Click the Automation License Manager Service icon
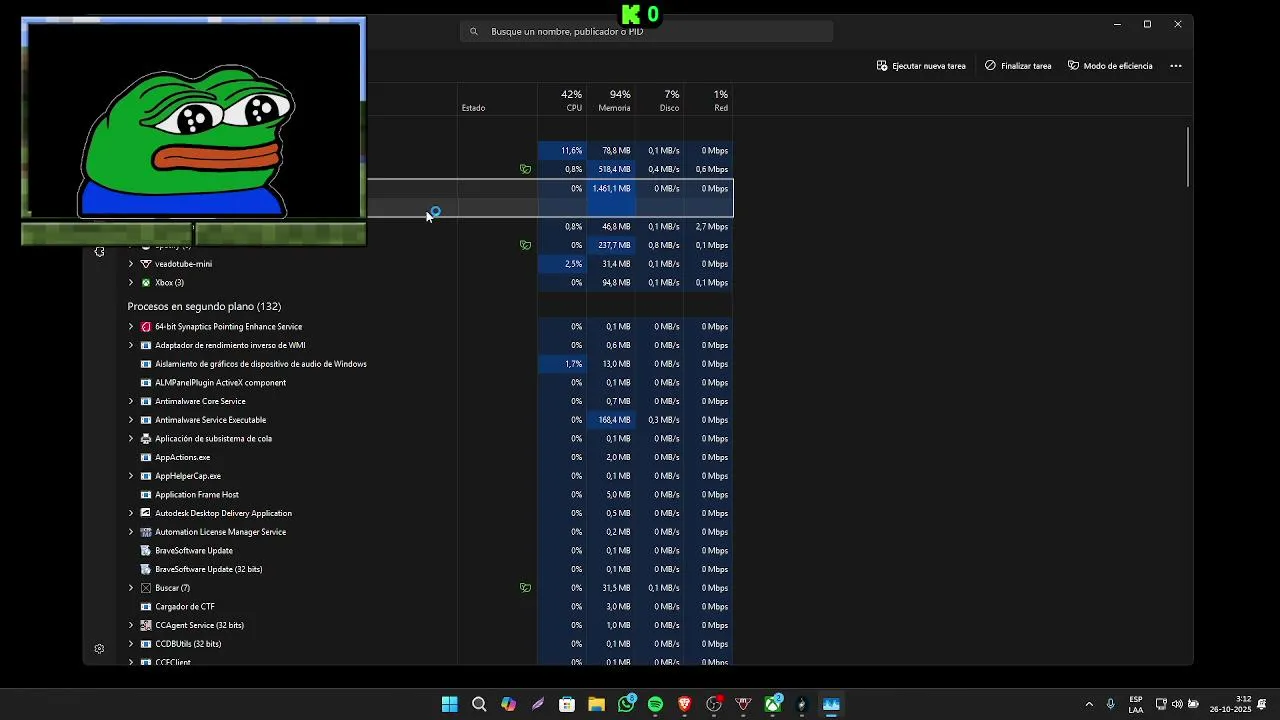Screen dimensions: 1280x720 [146, 532]
